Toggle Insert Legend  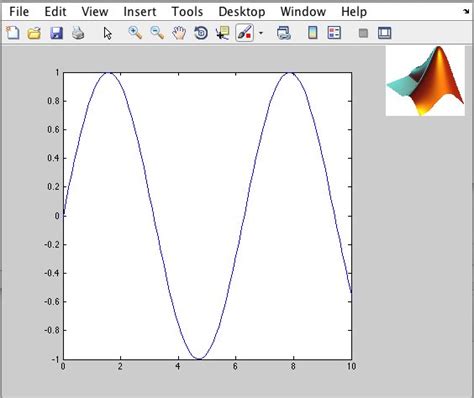[334, 33]
